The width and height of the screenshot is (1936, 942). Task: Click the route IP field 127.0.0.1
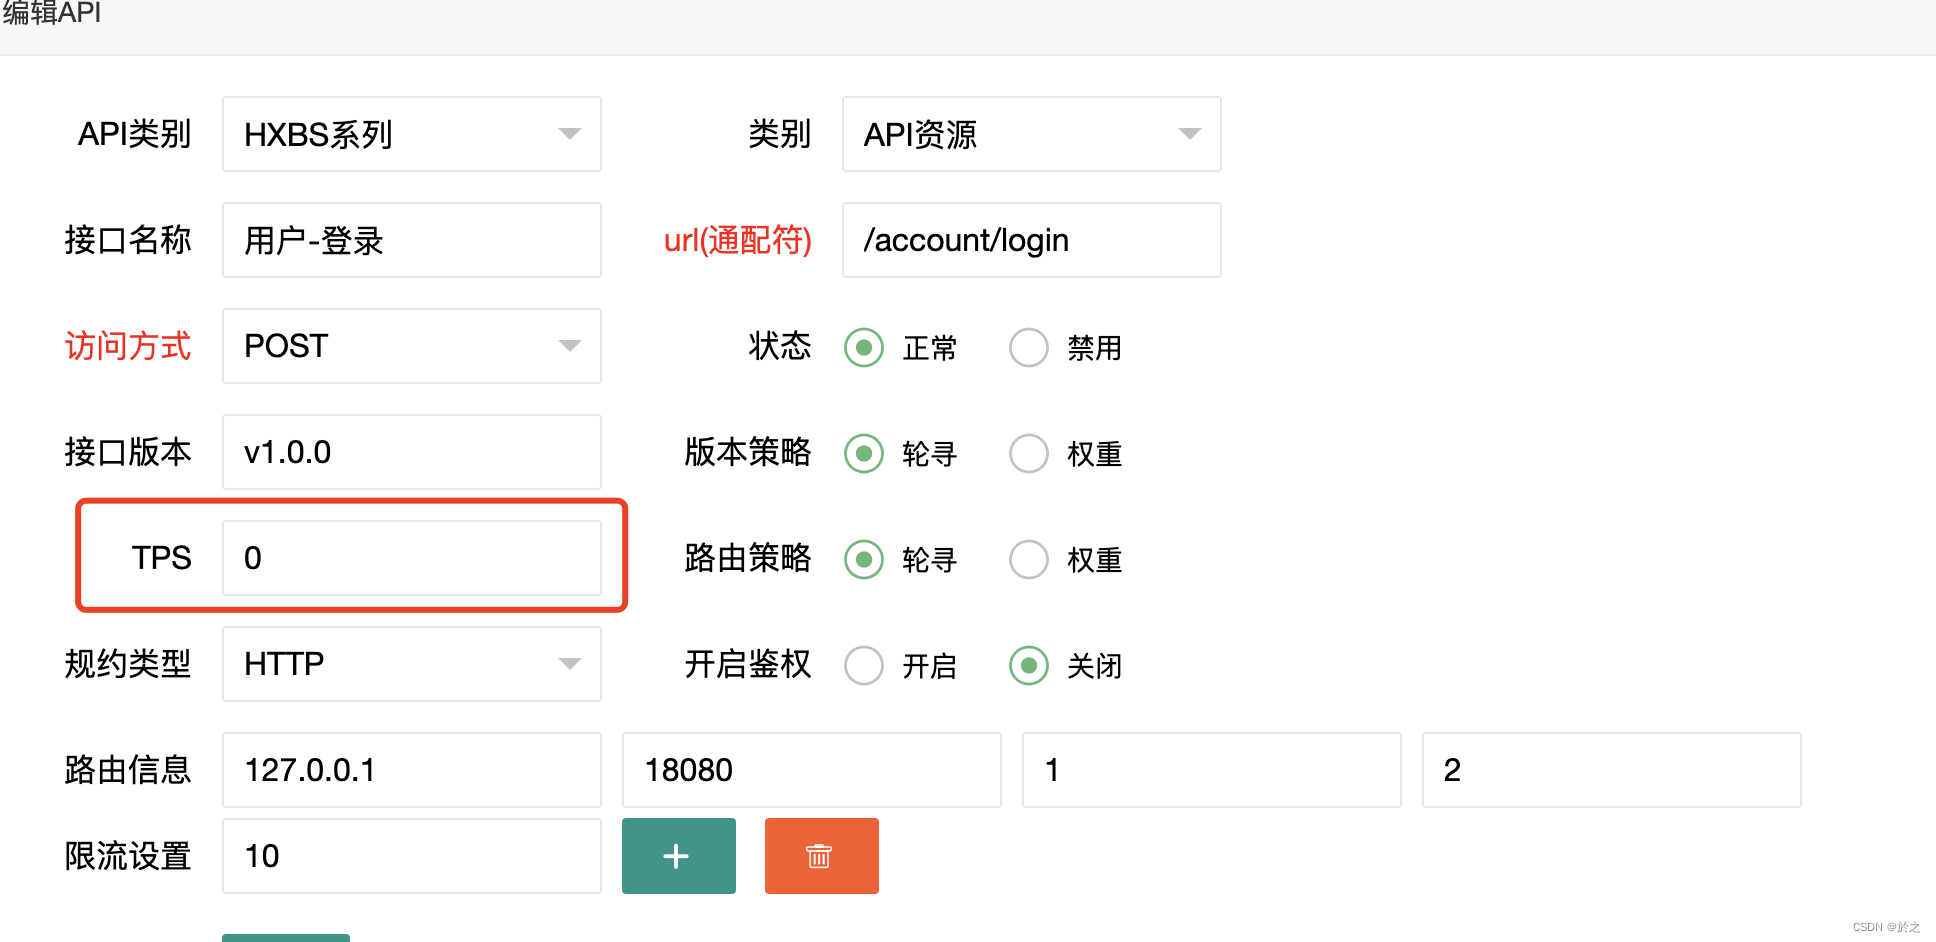pos(411,770)
